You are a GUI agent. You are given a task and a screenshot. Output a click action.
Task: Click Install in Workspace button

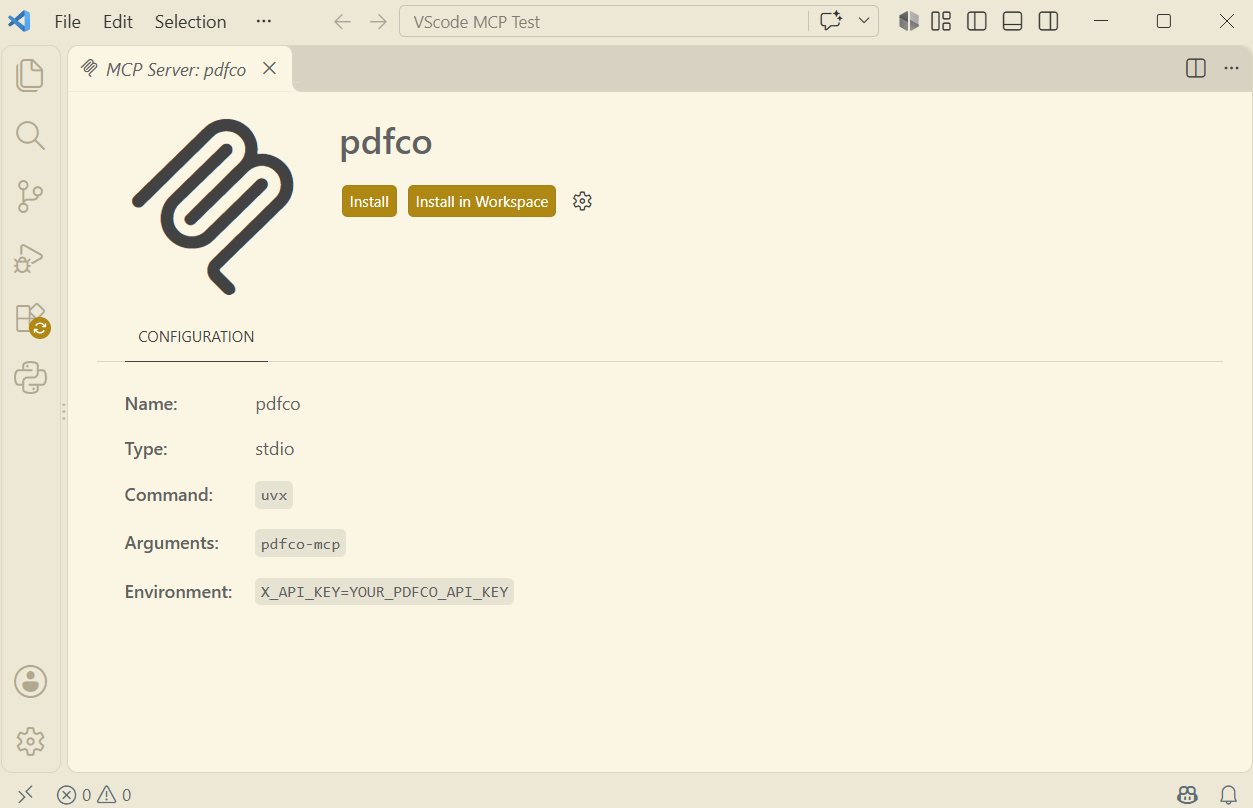[482, 201]
